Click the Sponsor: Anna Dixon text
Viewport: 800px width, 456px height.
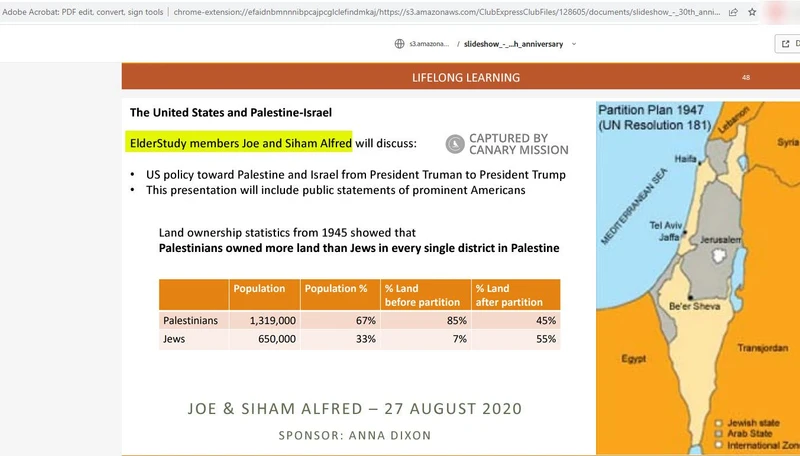[x=354, y=436]
